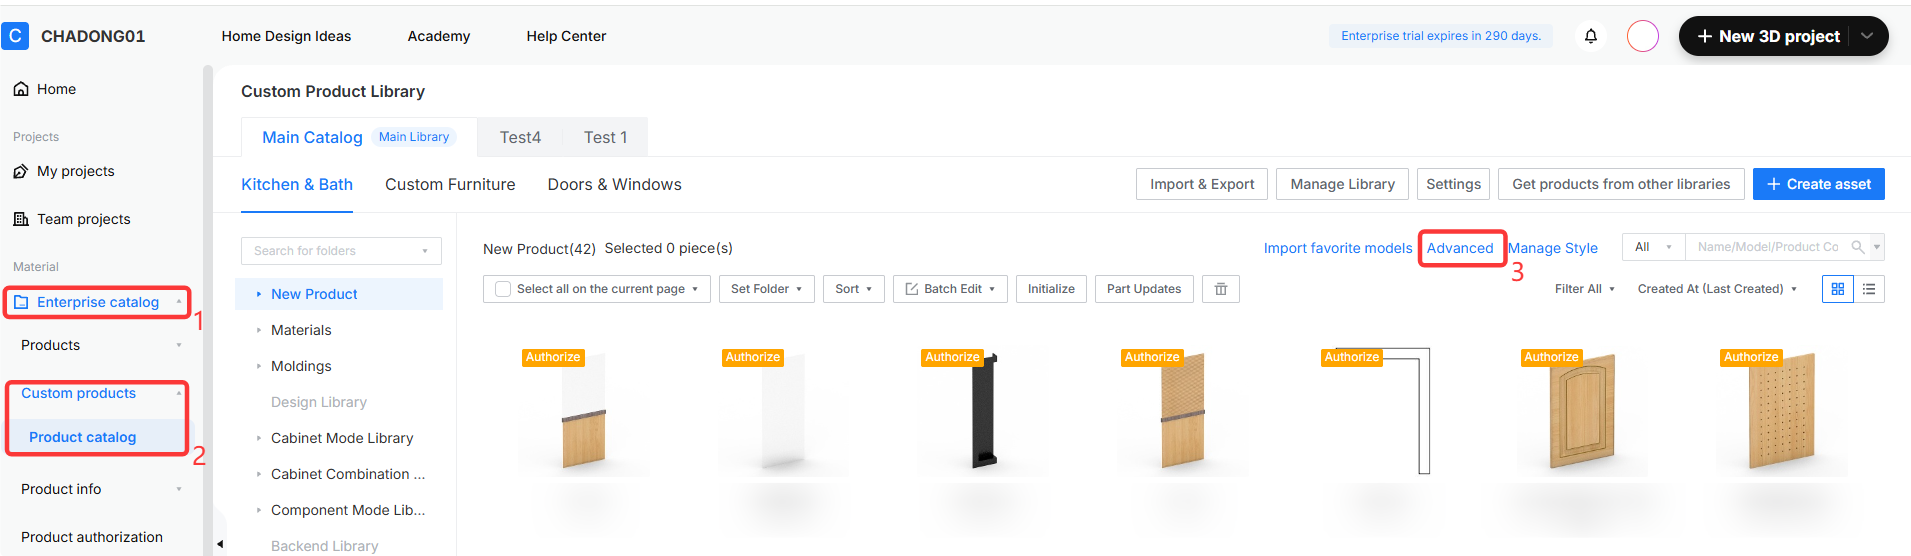Screen dimensions: 1911x556
Task: Open the user profile avatar
Action: point(1642,36)
